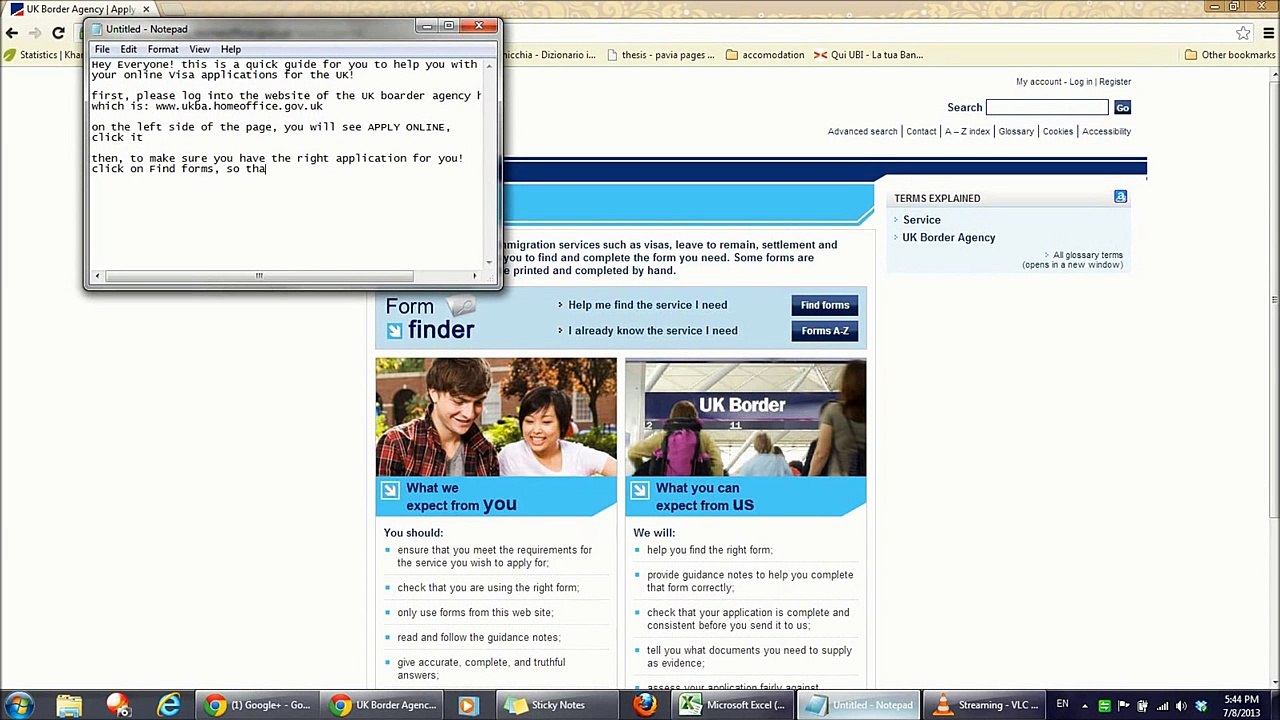Screen dimensions: 1280x720
Task: Click the 'Log in' link
Action: pyautogui.click(x=1081, y=82)
